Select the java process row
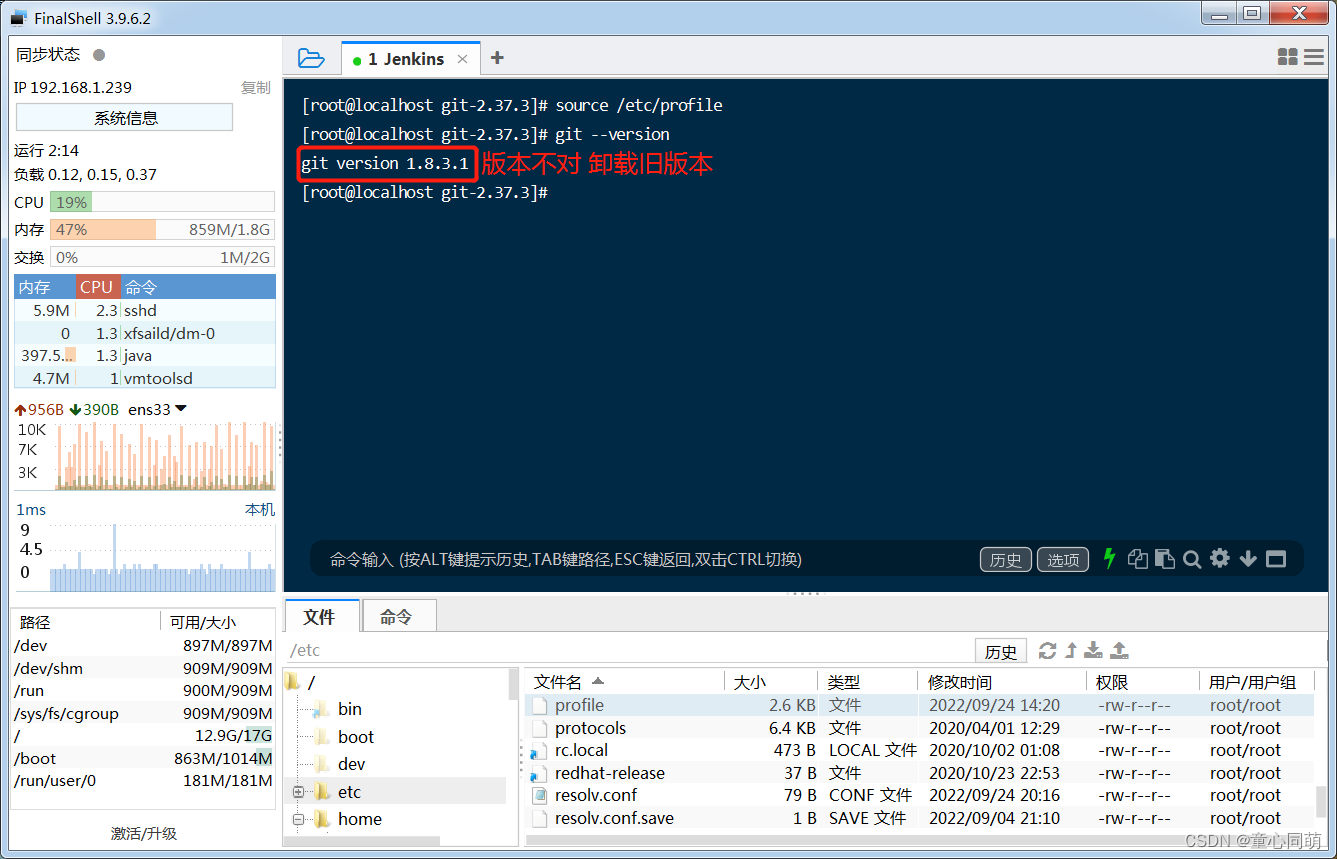 coord(145,355)
